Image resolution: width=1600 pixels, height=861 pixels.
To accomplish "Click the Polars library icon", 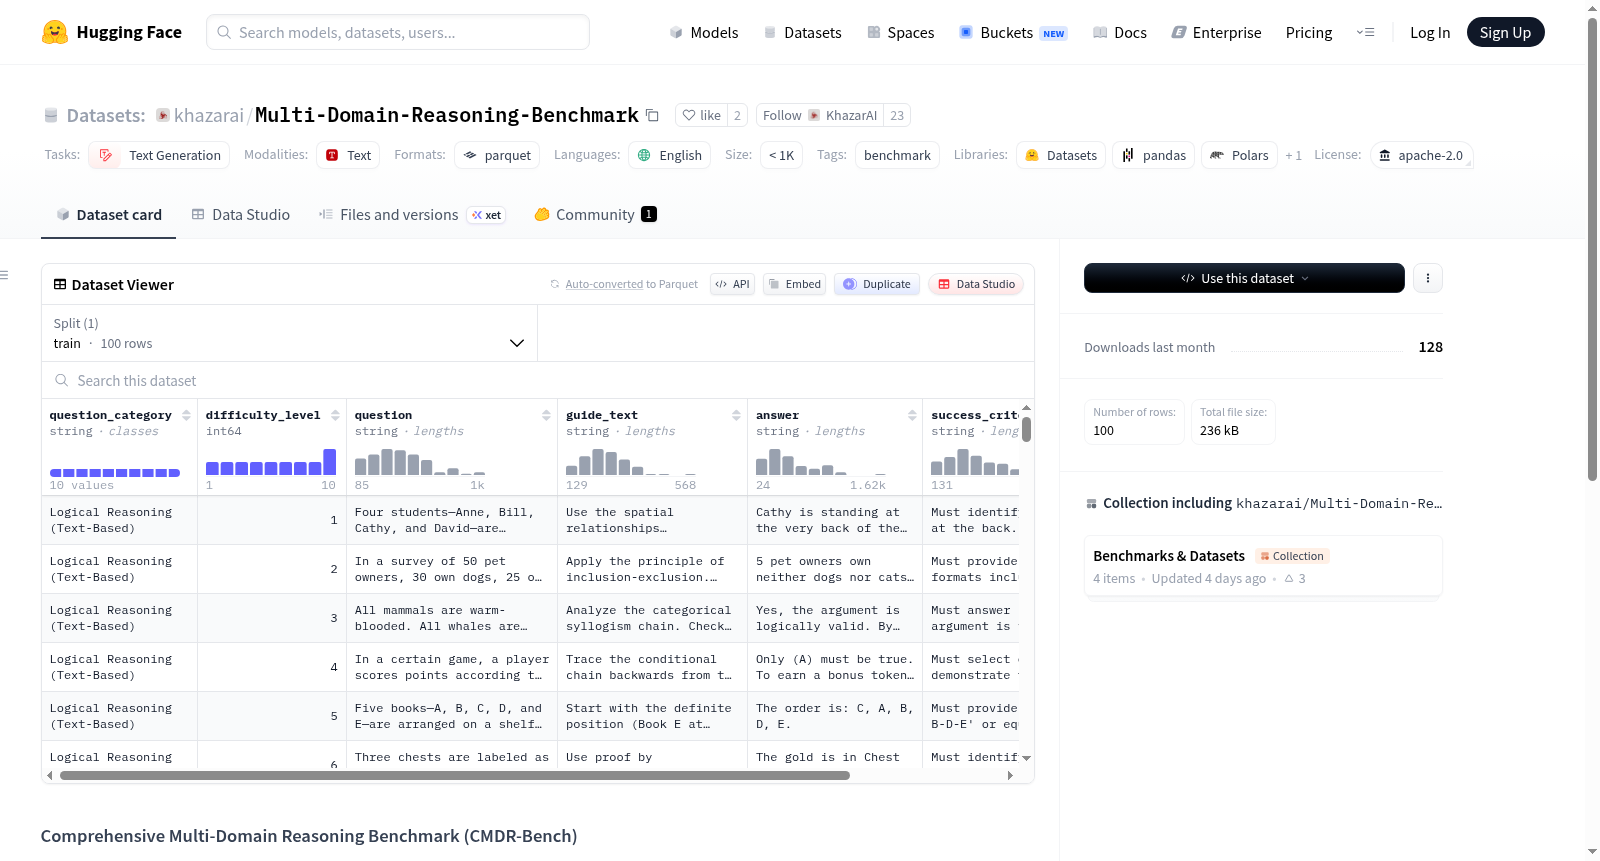I will pos(1217,155).
